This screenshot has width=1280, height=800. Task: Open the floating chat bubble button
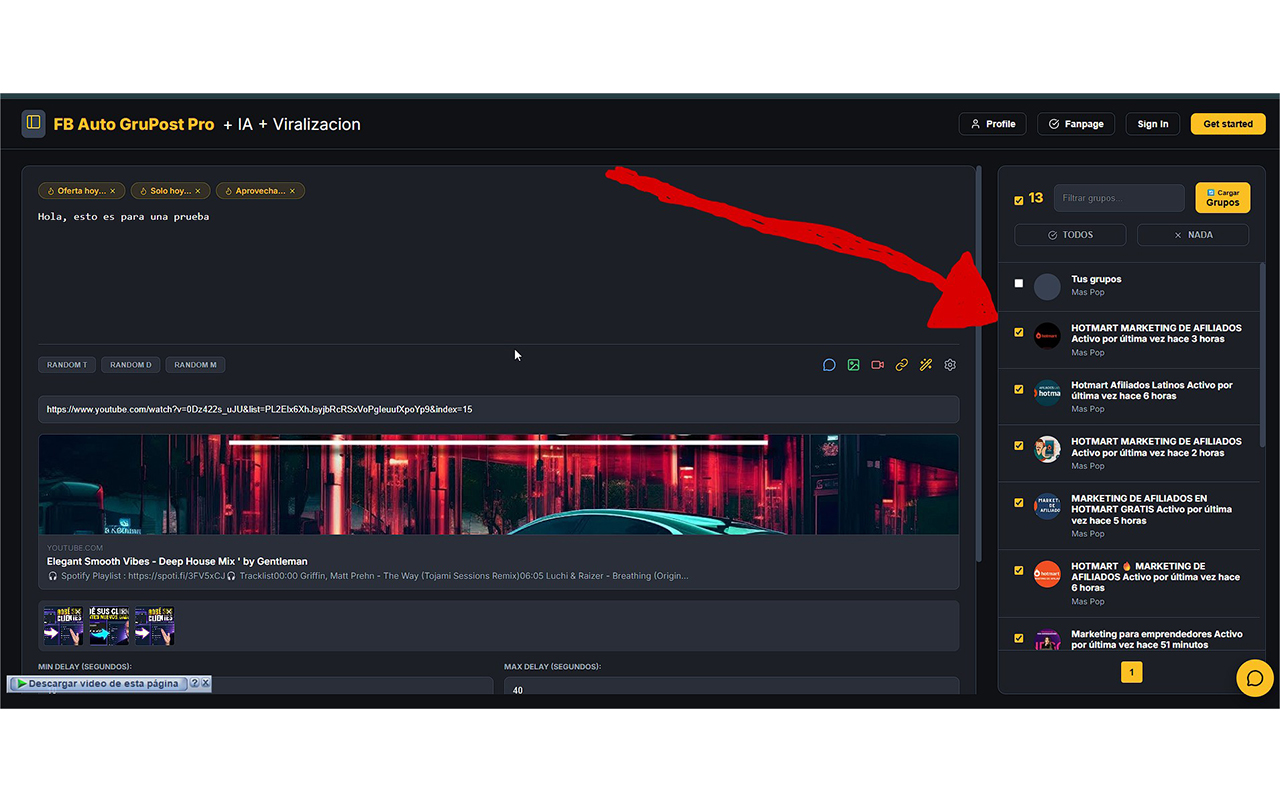tap(1255, 678)
